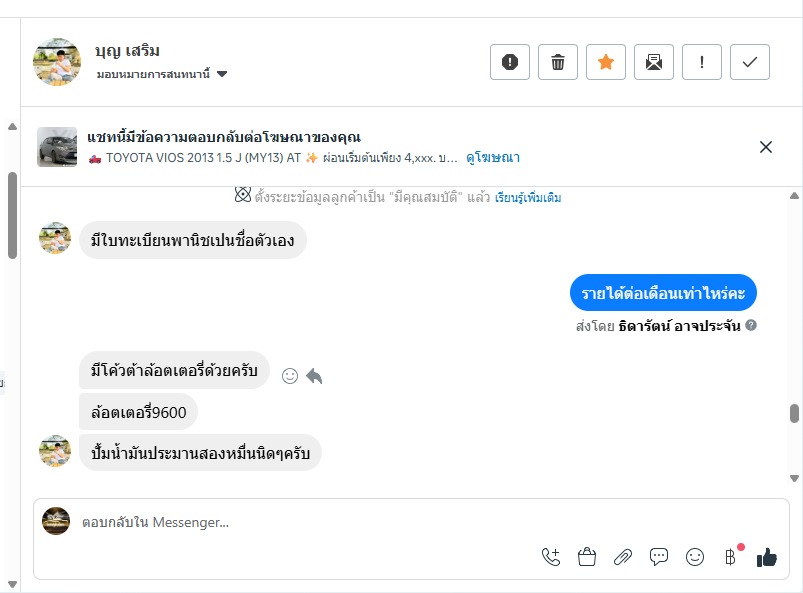Image resolution: width=803 pixels, height=593 pixels.
Task: Click the reply in Messenger text box
Action: click(300, 522)
